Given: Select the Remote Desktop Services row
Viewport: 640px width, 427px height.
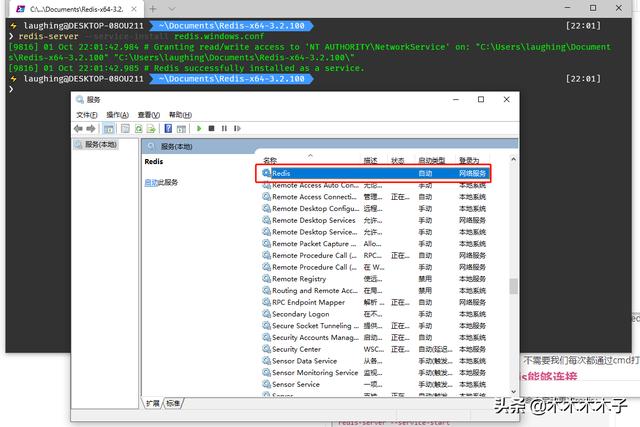Looking at the screenshot, I should [x=373, y=220].
